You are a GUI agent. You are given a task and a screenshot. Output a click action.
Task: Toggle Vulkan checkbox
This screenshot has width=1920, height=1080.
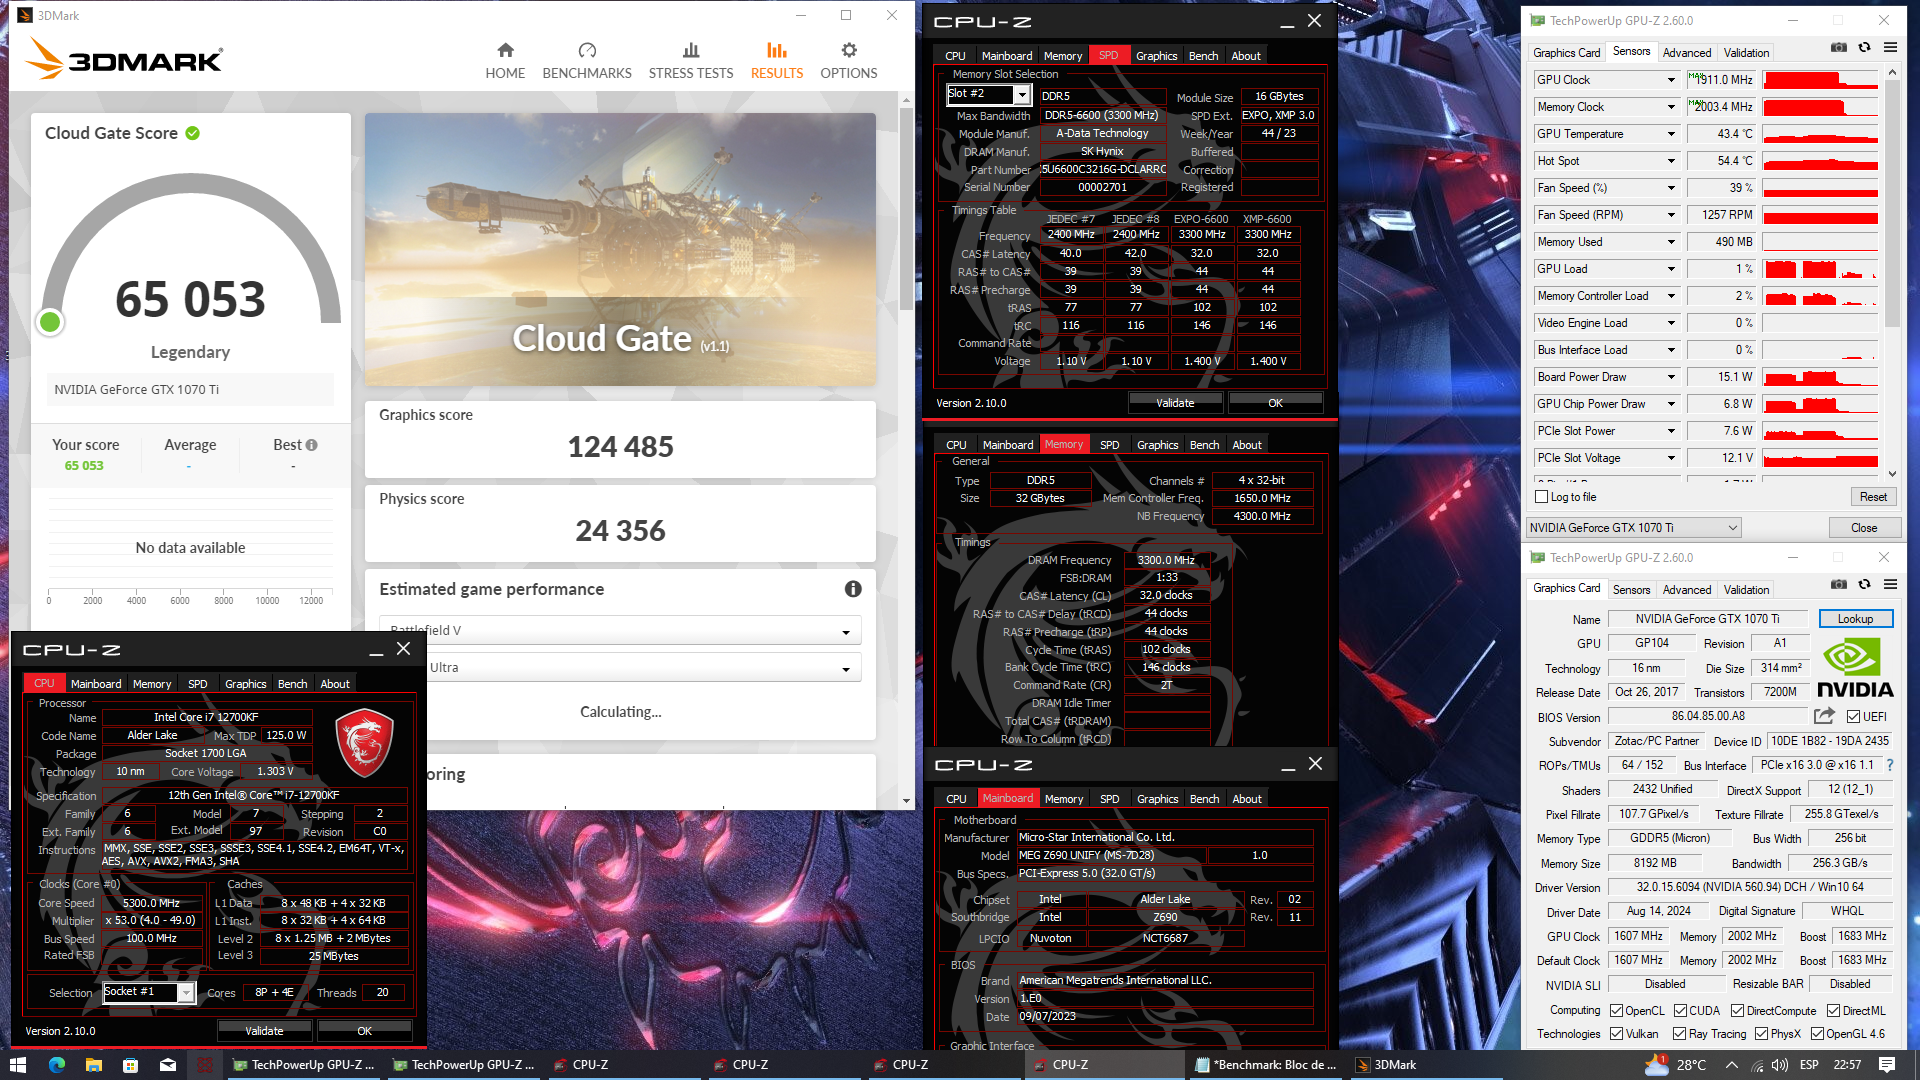pyautogui.click(x=1616, y=1034)
